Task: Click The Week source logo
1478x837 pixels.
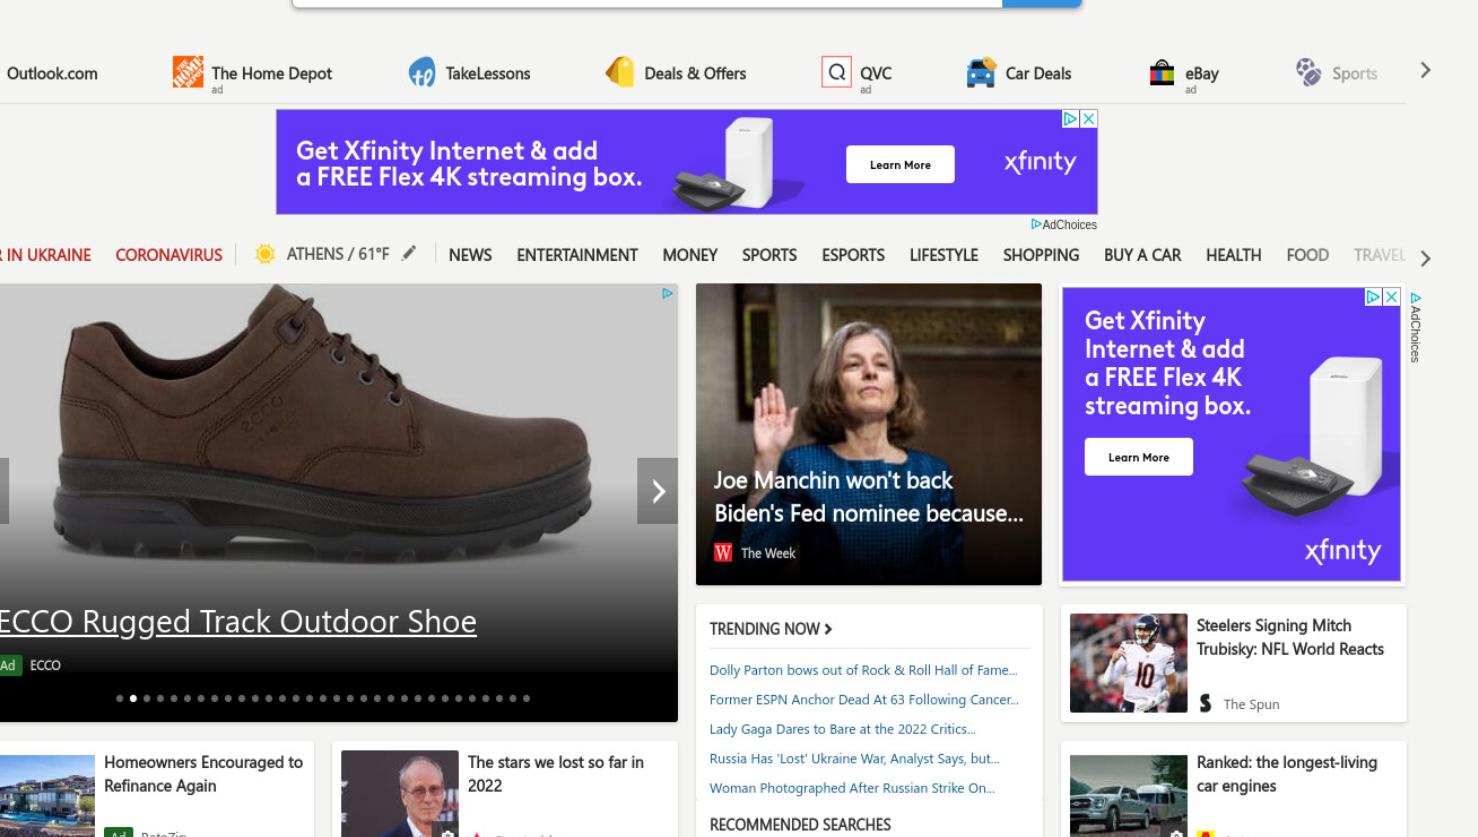Action: pos(723,553)
